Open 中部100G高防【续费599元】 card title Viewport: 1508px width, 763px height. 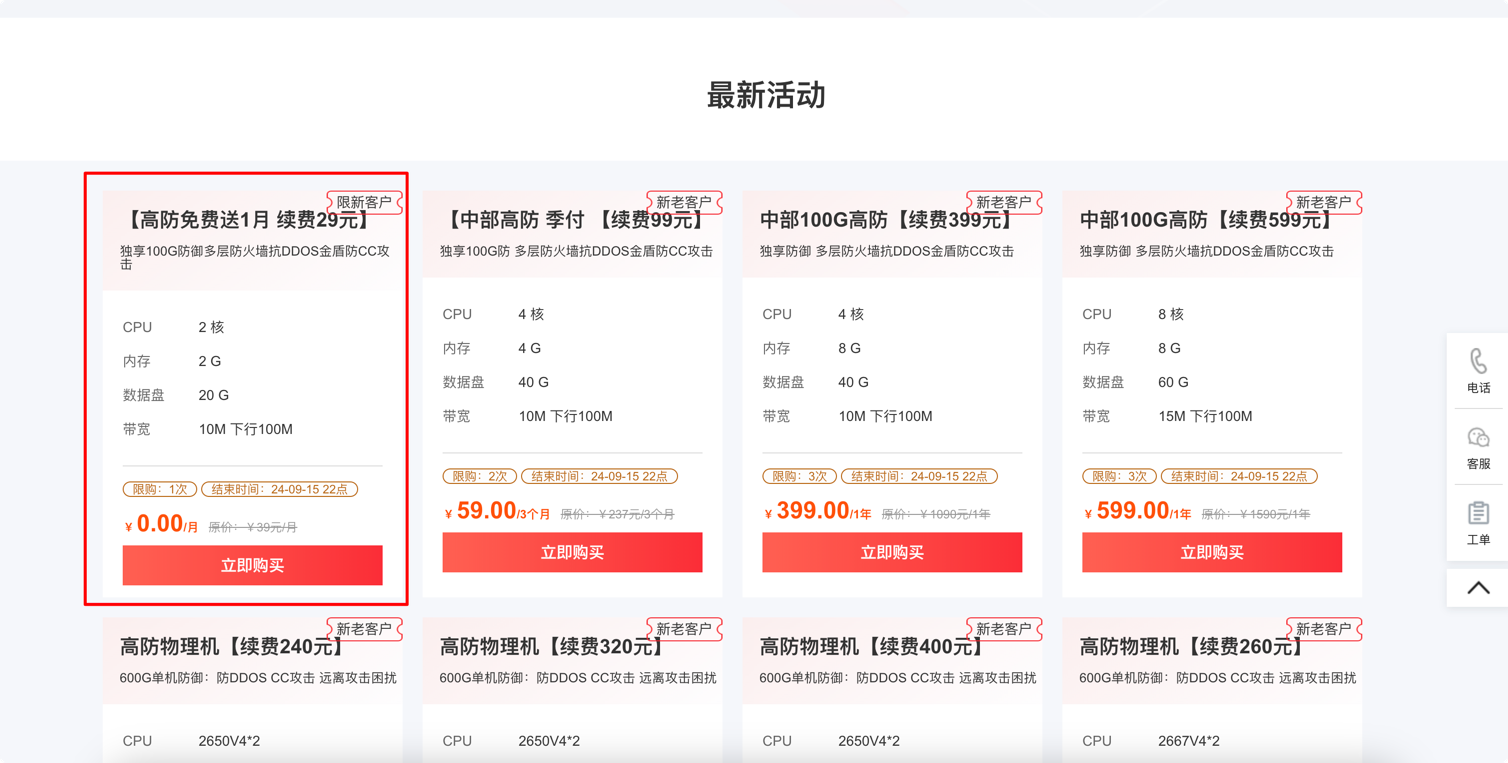(1207, 220)
